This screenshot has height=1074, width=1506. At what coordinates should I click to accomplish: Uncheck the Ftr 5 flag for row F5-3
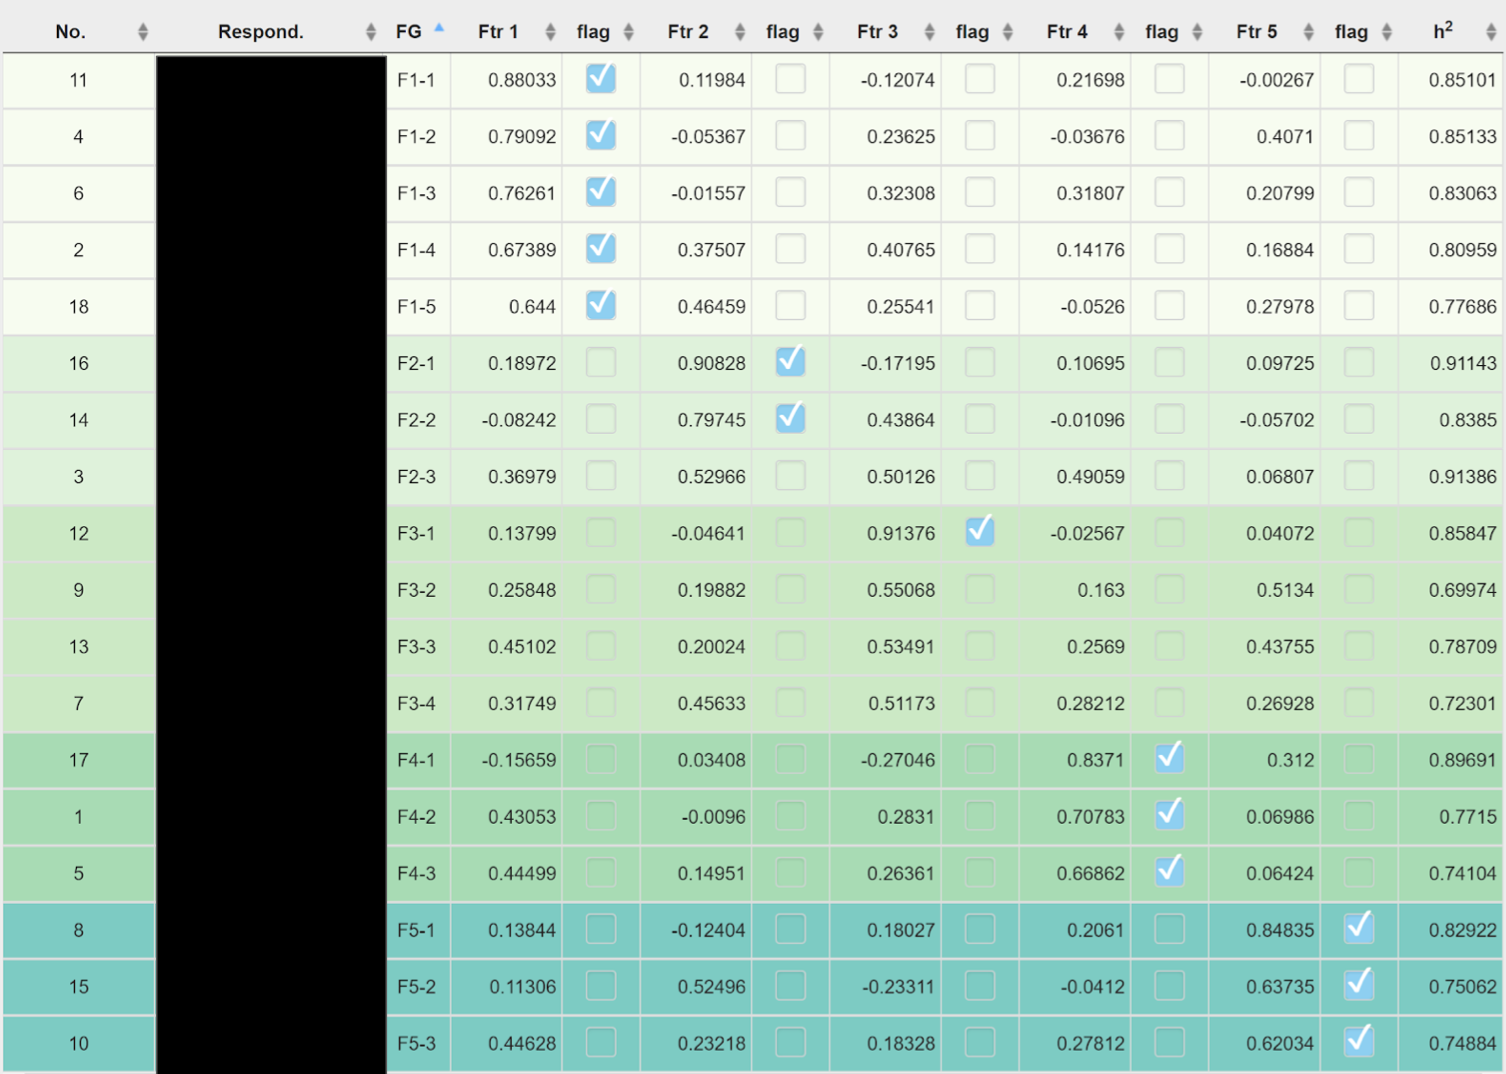coord(1359,1041)
